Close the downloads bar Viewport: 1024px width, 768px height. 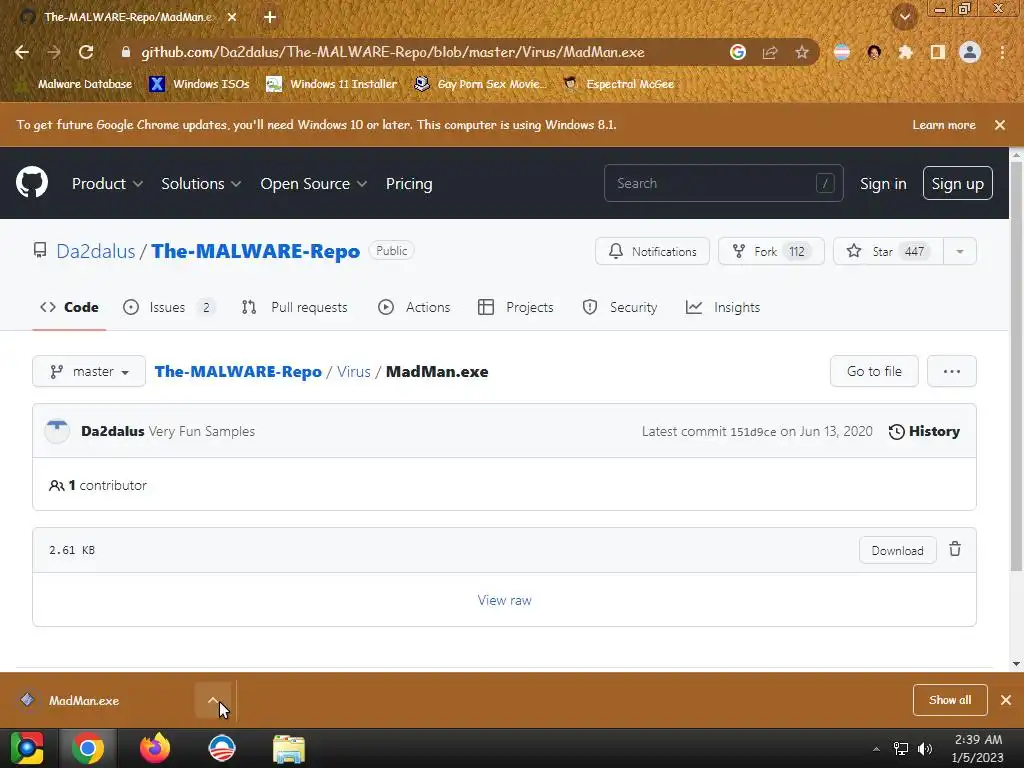[x=1006, y=700]
